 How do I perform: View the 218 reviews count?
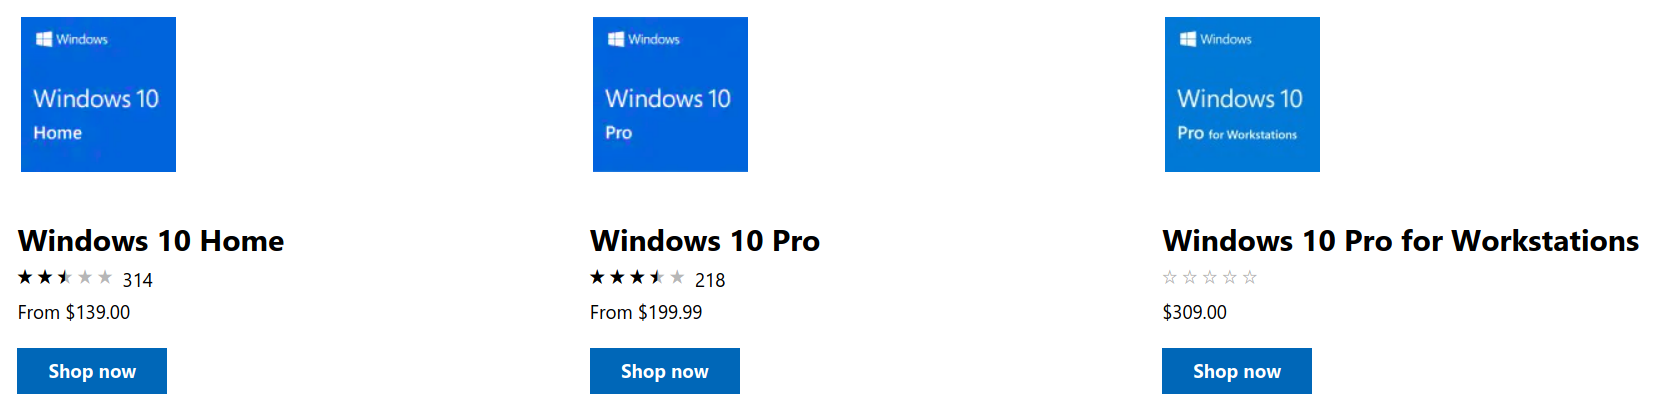pos(710,280)
